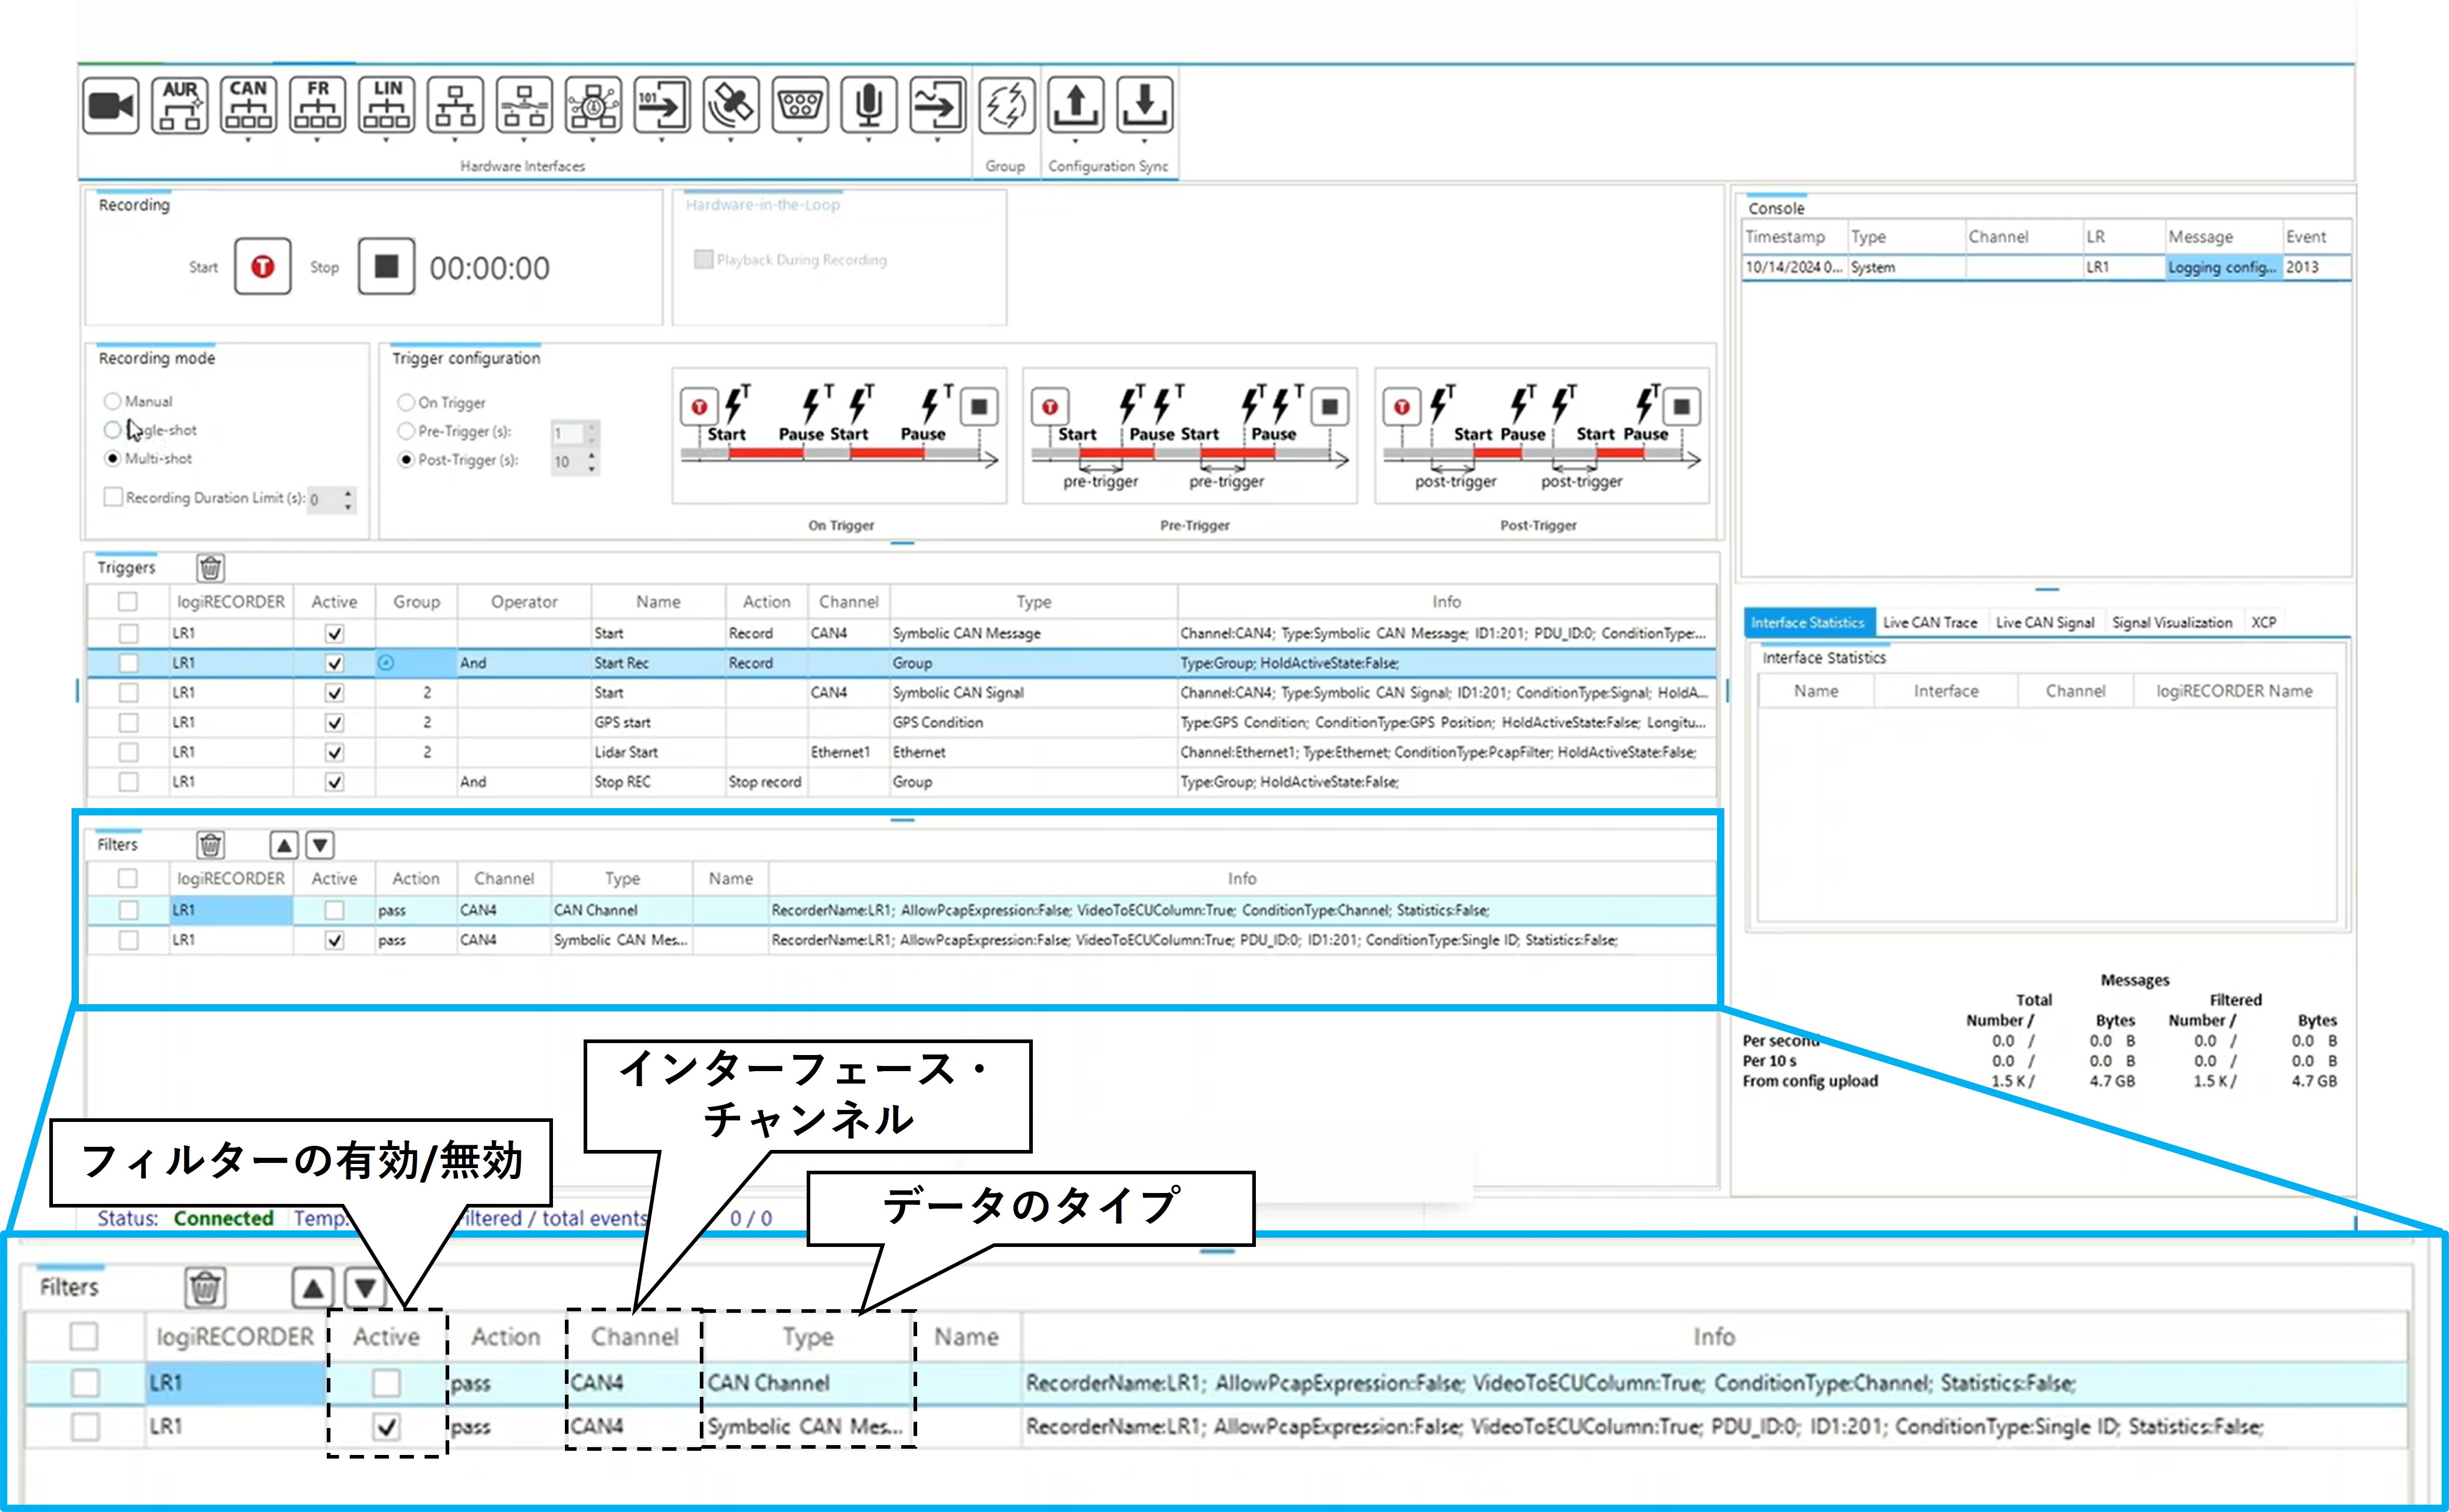Open the FR FlexRay interface

[317, 104]
